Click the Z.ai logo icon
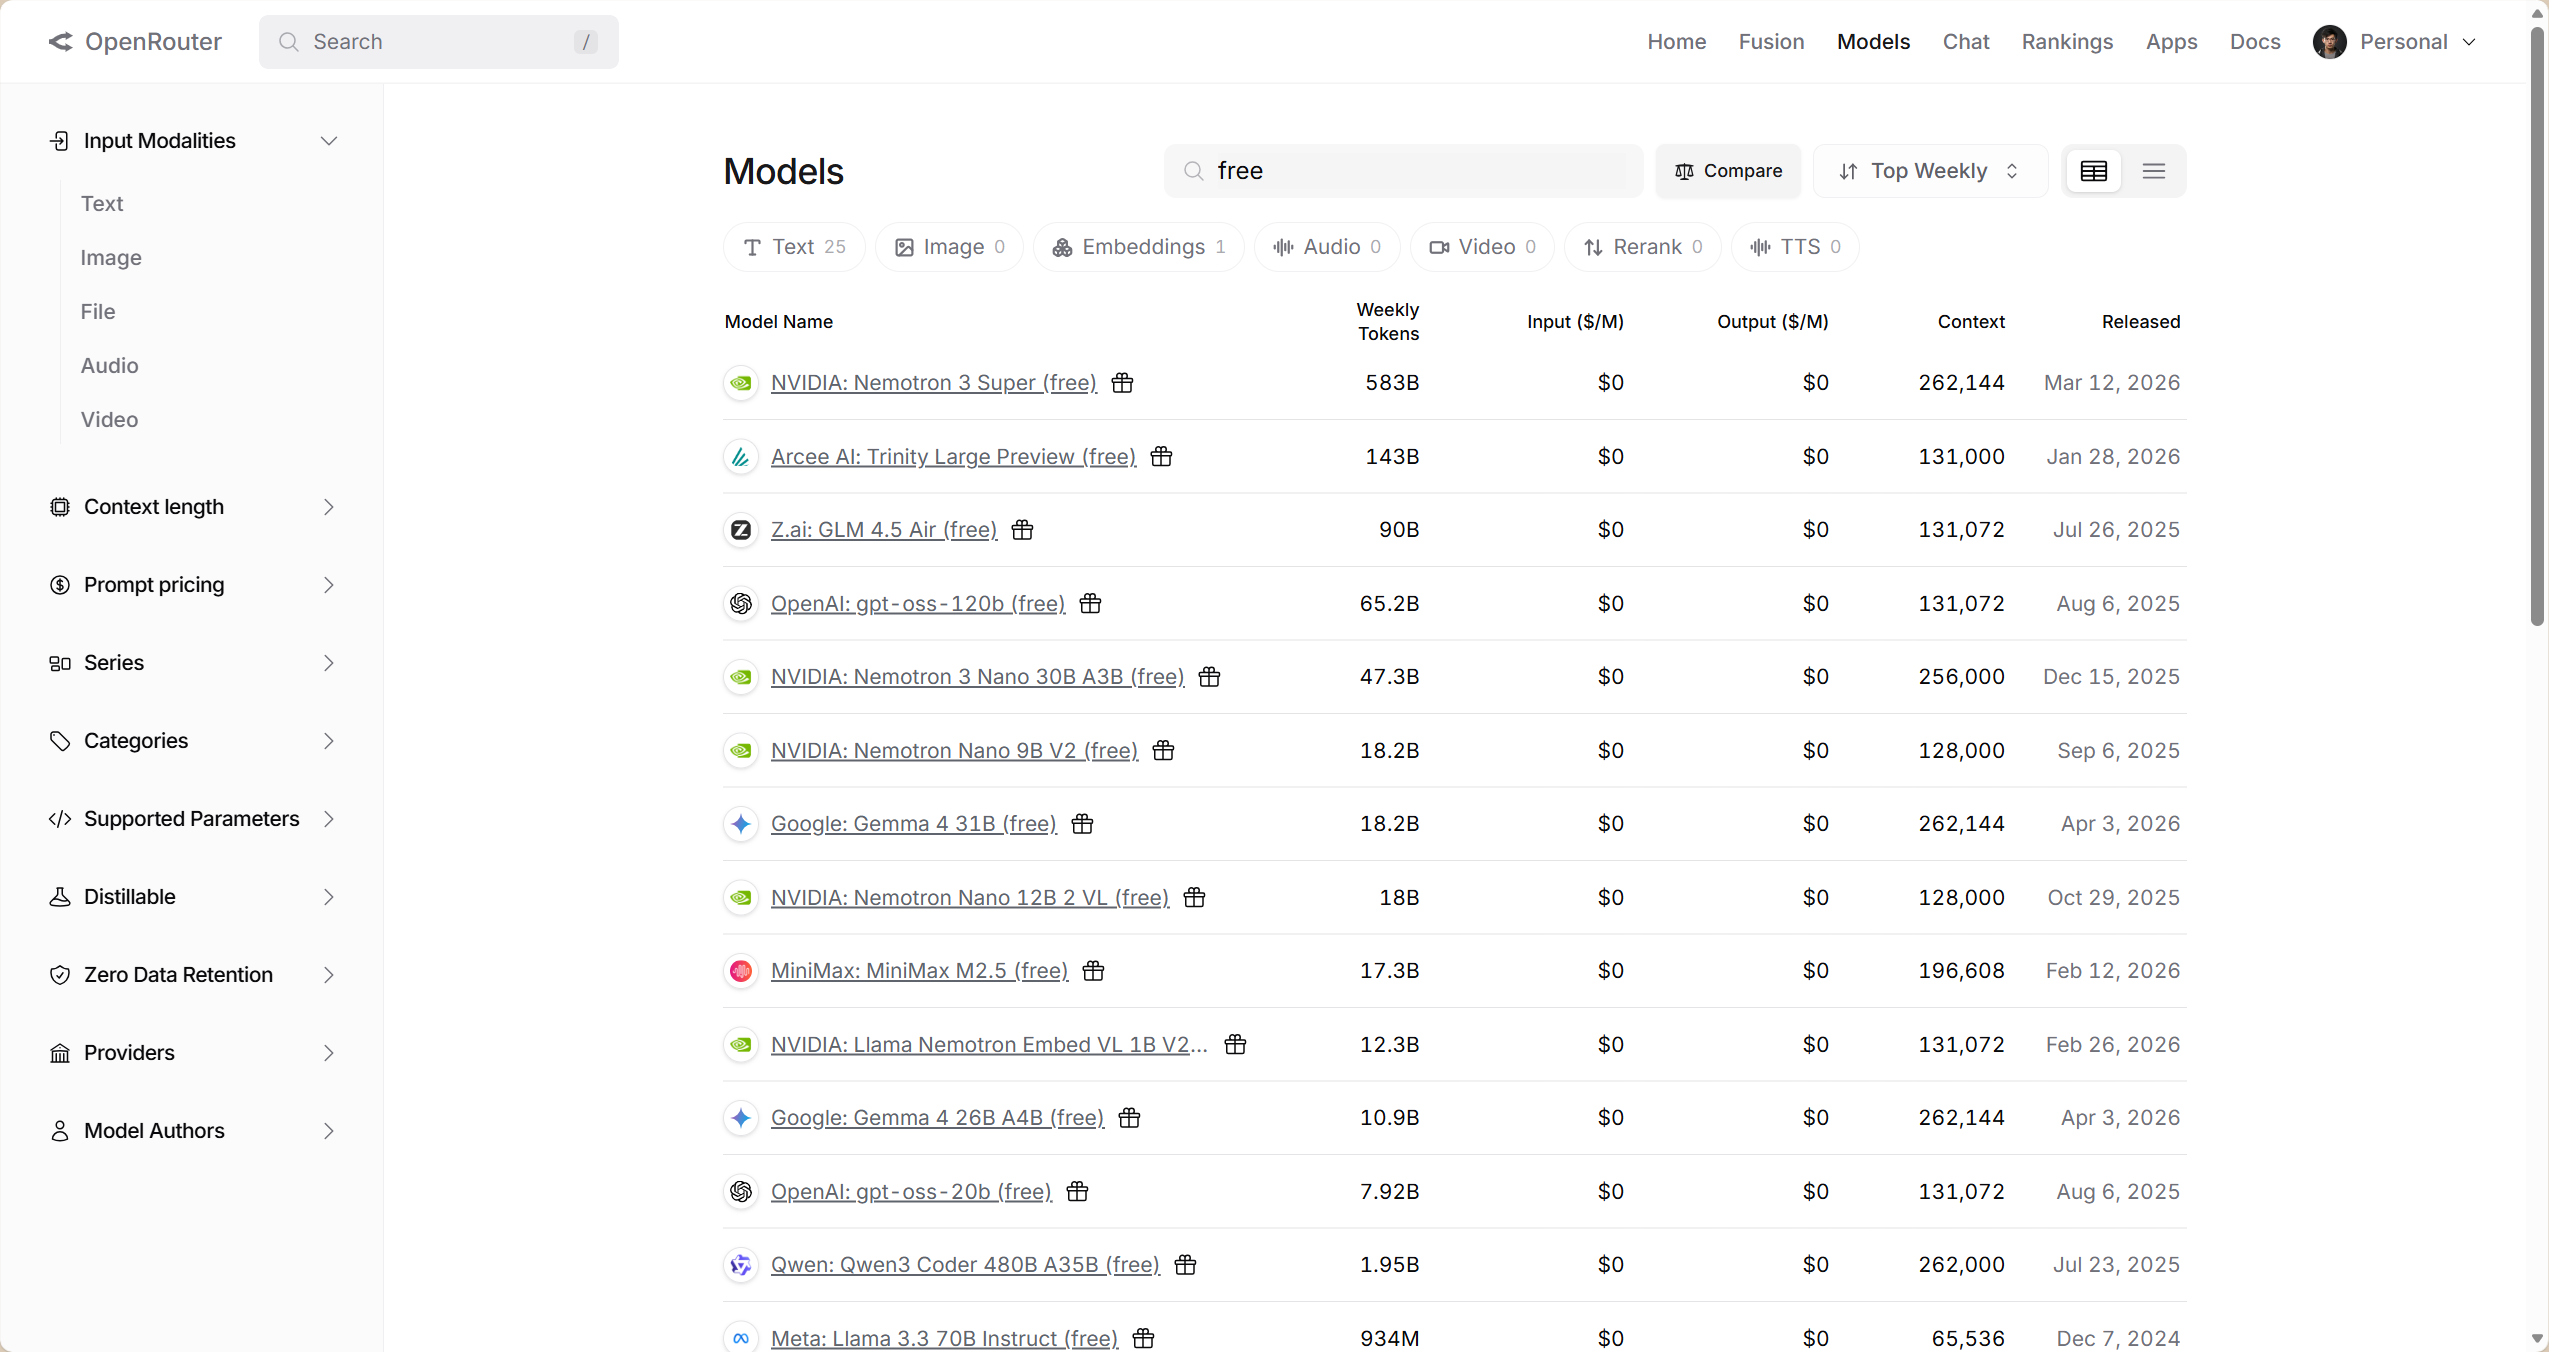 point(740,530)
